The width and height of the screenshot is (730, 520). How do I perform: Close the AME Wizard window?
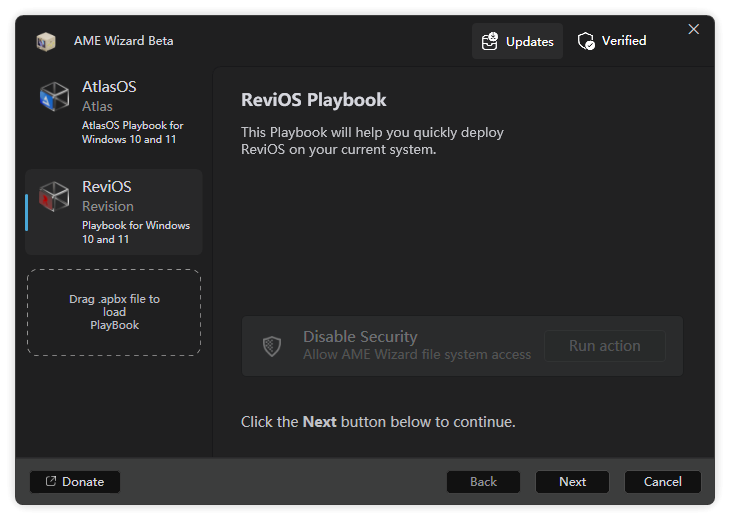(x=694, y=30)
